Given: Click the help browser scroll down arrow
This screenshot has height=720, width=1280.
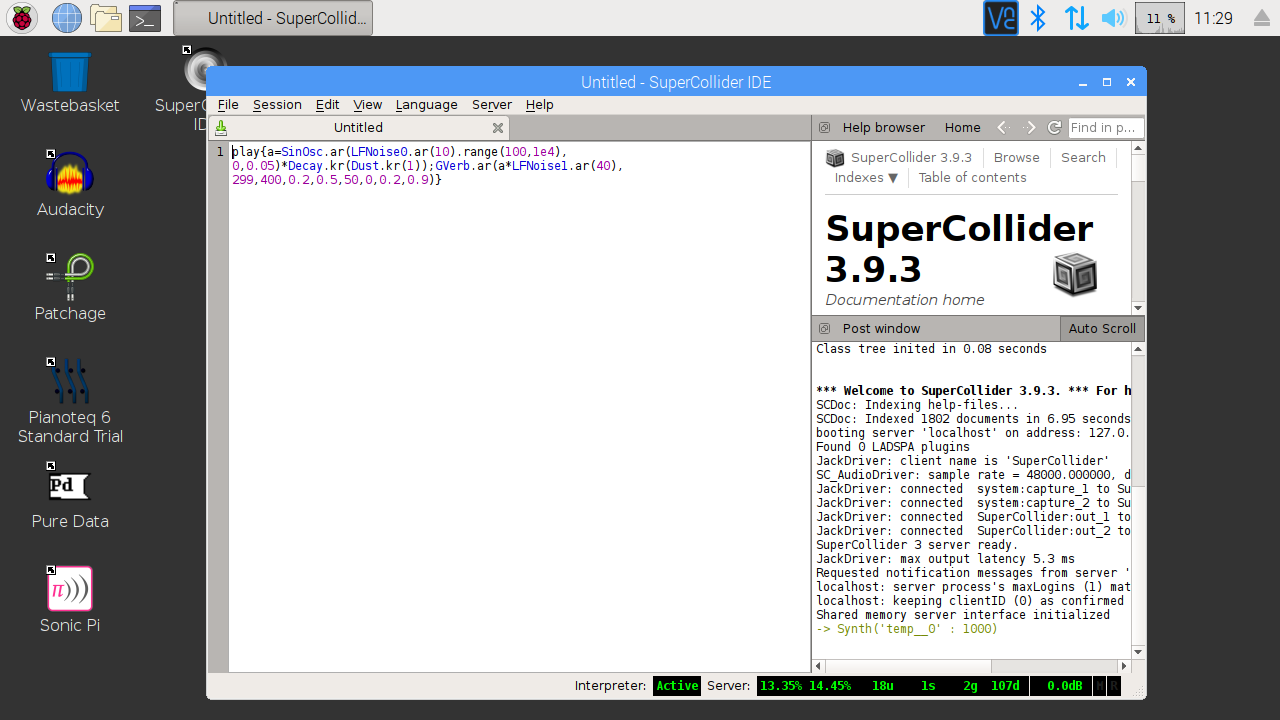Looking at the screenshot, I should [x=1138, y=308].
